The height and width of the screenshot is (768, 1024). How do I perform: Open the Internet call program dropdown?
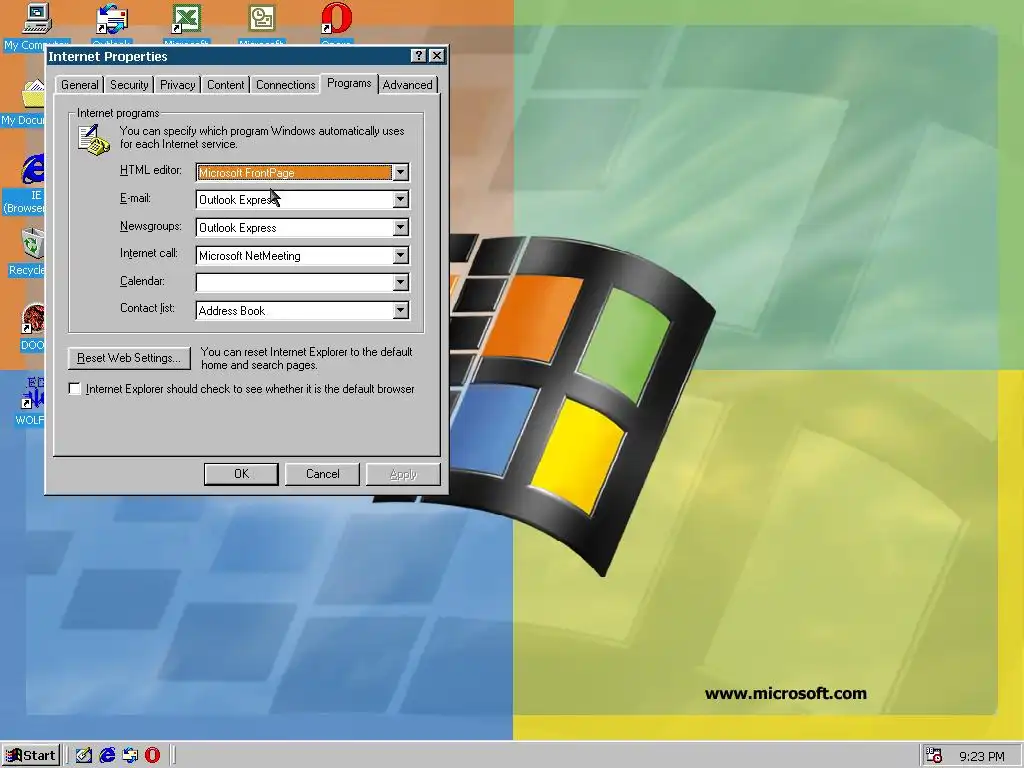point(401,256)
